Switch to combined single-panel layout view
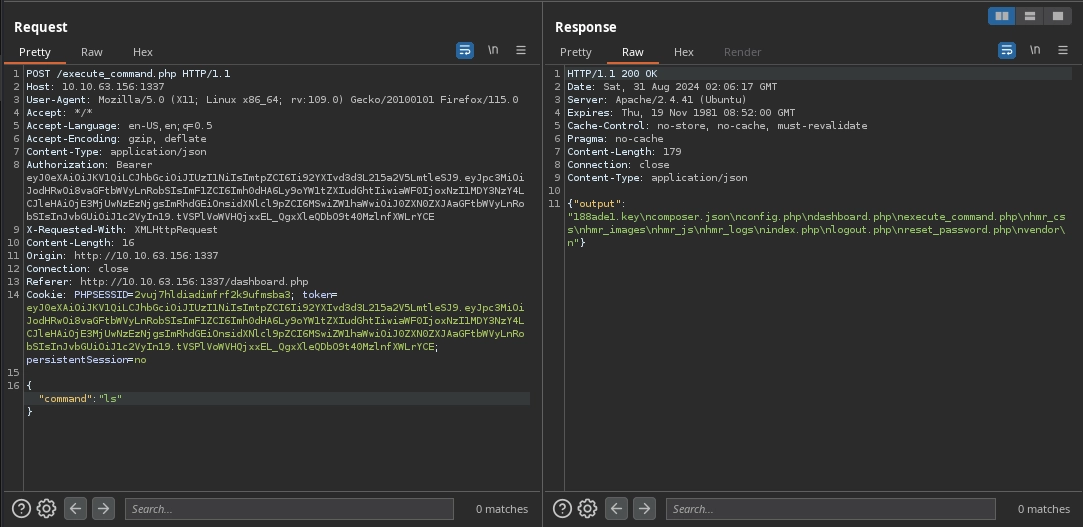This screenshot has width=1083, height=527. click(x=1057, y=16)
